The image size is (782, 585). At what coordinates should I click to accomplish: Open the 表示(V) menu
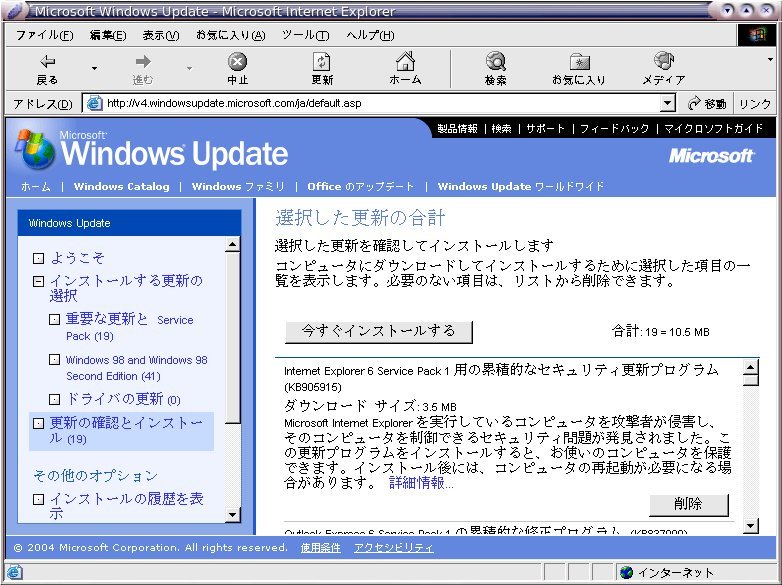161,35
